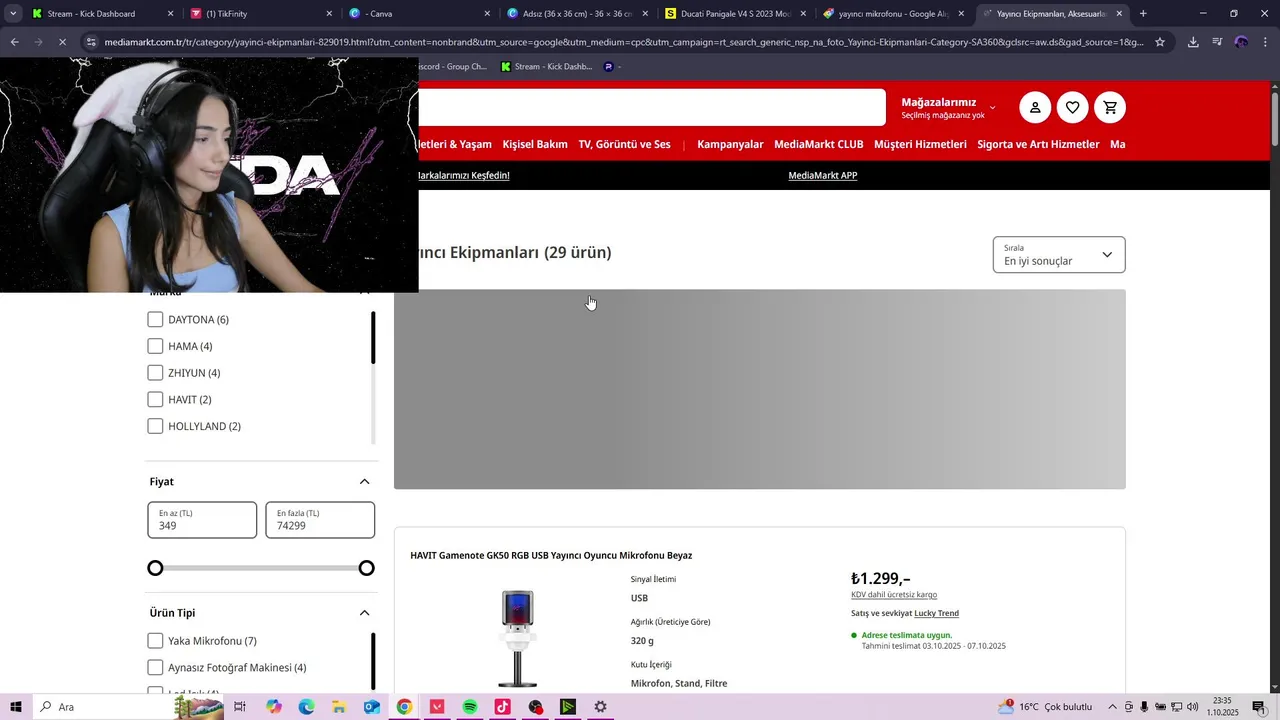Screen dimensions: 1280x720
Task: Open the Kişisel Bakım menu
Action: point(535,144)
